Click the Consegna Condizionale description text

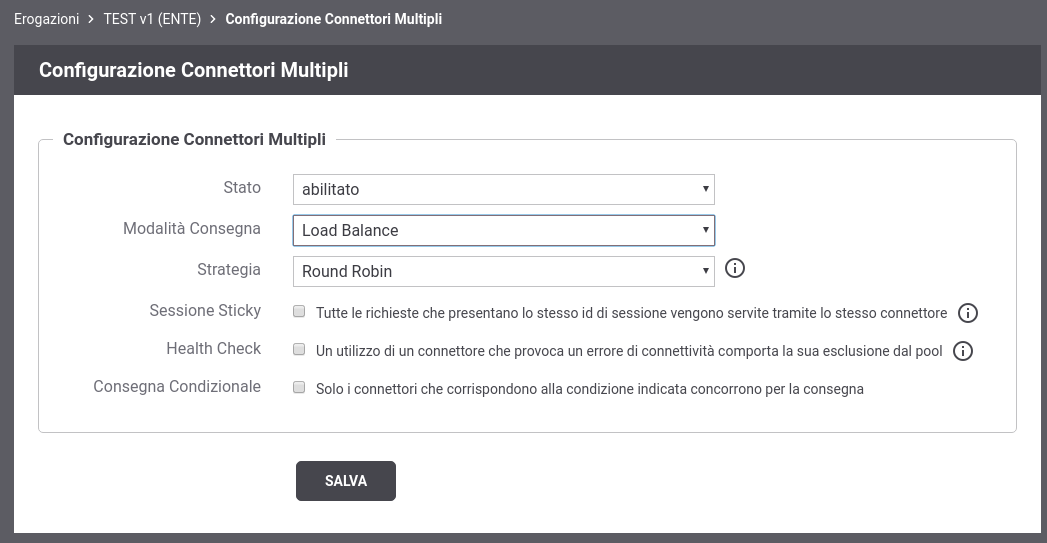click(590, 389)
